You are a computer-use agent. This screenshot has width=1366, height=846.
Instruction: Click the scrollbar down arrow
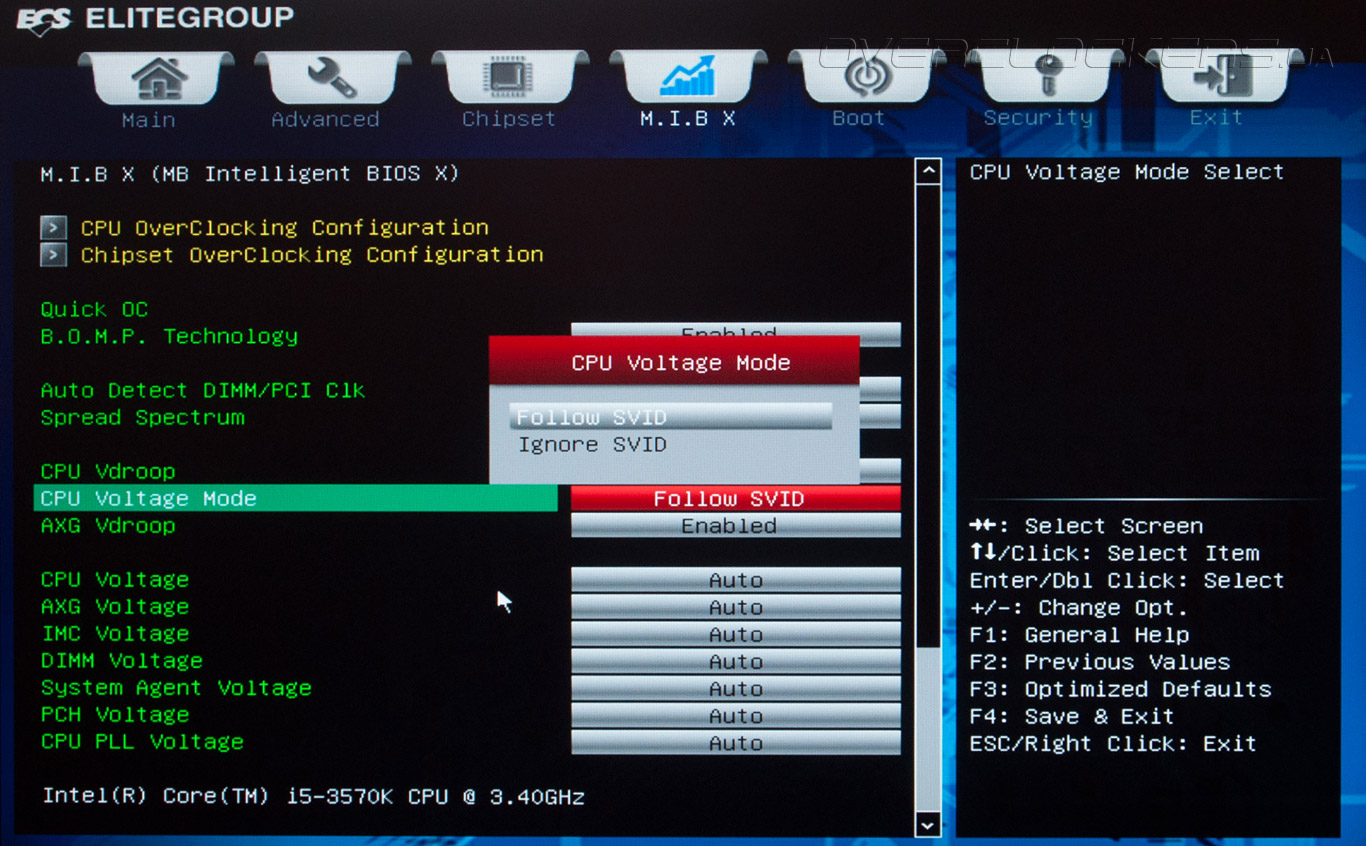coord(928,824)
